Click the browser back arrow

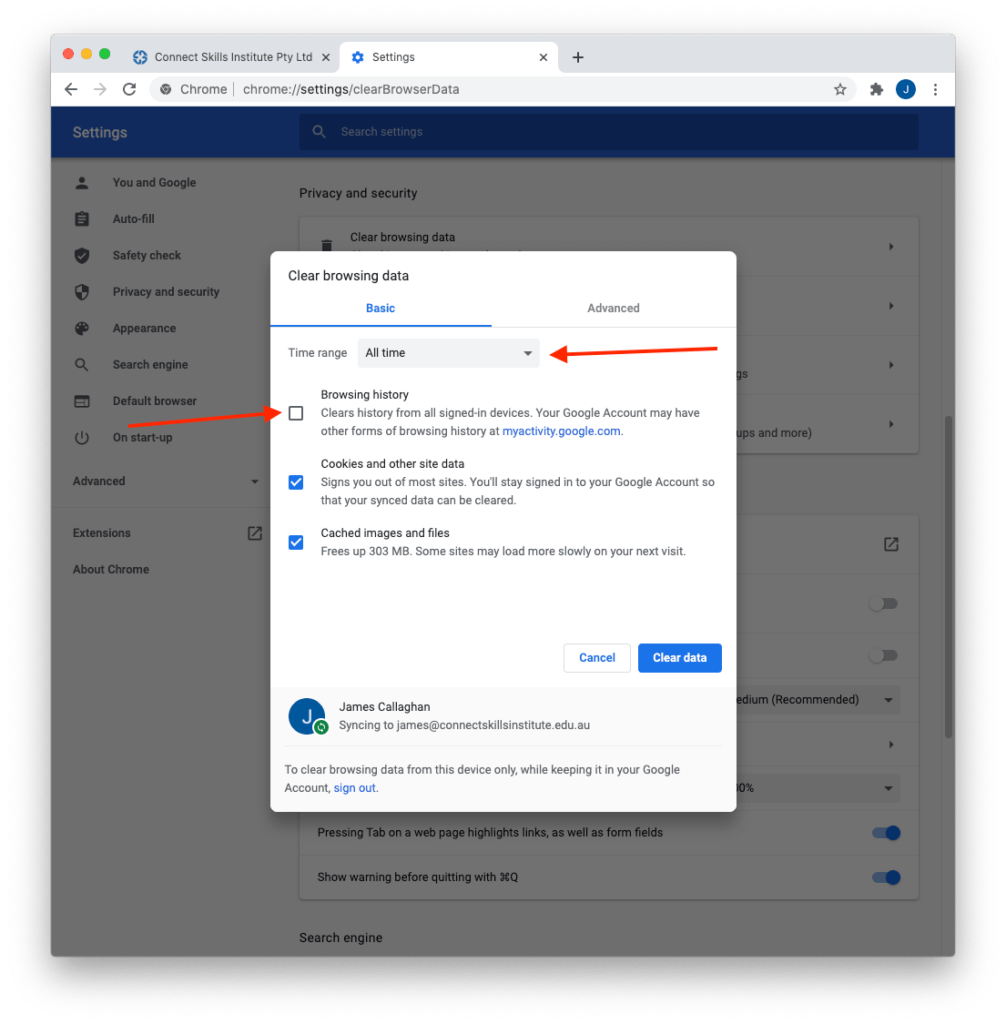(71, 89)
